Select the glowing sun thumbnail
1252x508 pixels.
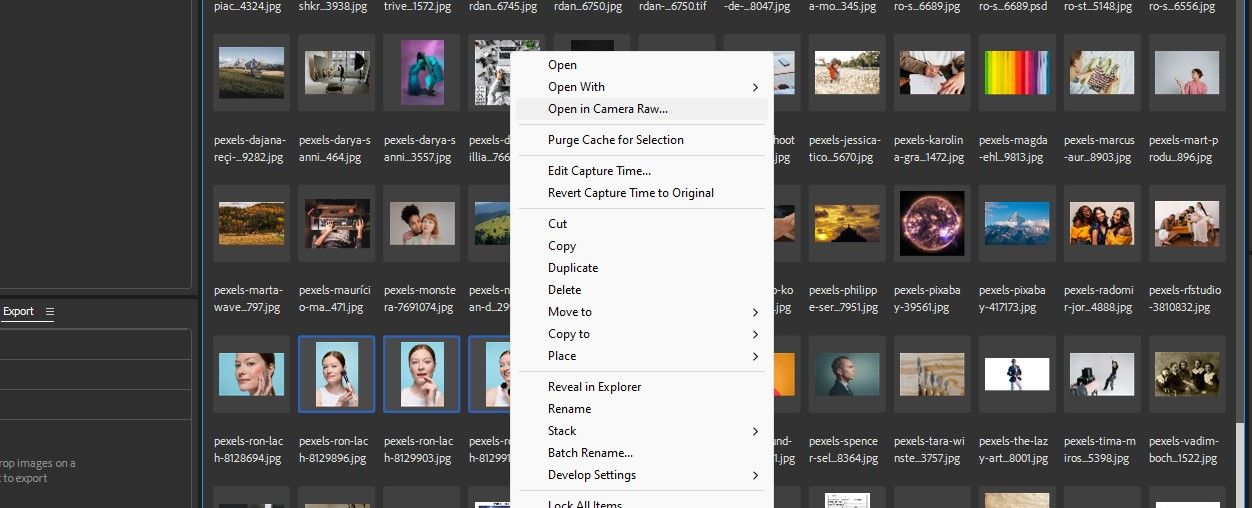point(932,223)
